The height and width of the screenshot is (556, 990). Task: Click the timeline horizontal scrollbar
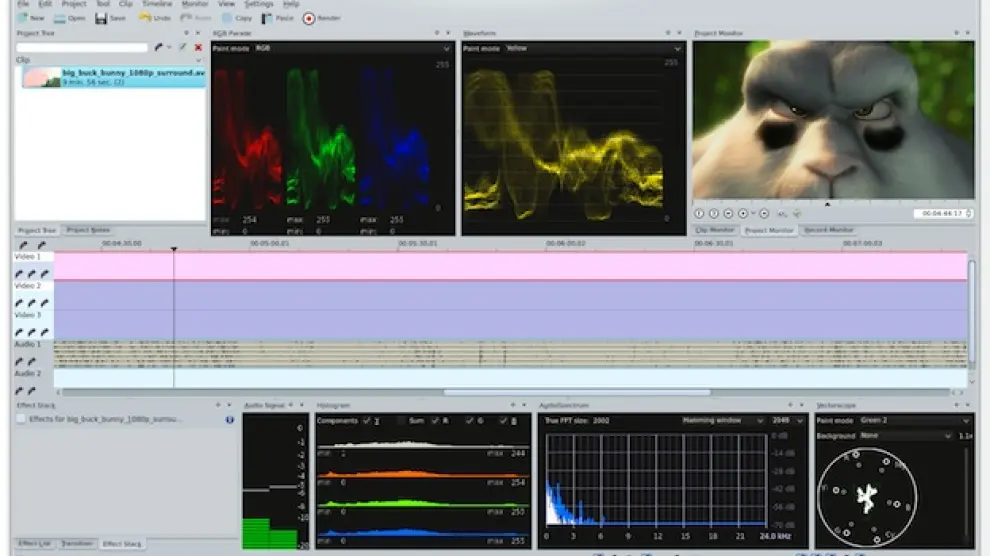point(577,392)
